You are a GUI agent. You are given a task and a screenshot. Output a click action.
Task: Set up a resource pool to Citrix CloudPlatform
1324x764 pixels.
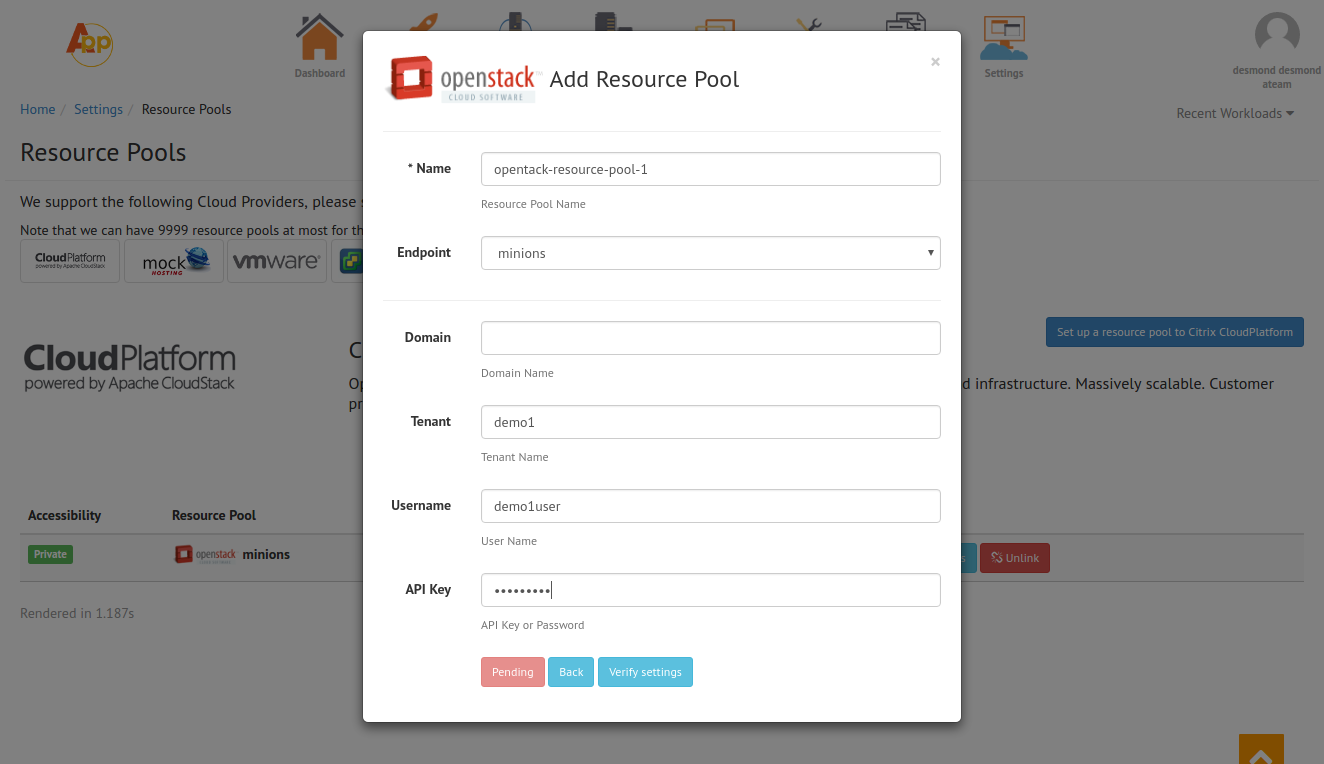coord(1175,332)
